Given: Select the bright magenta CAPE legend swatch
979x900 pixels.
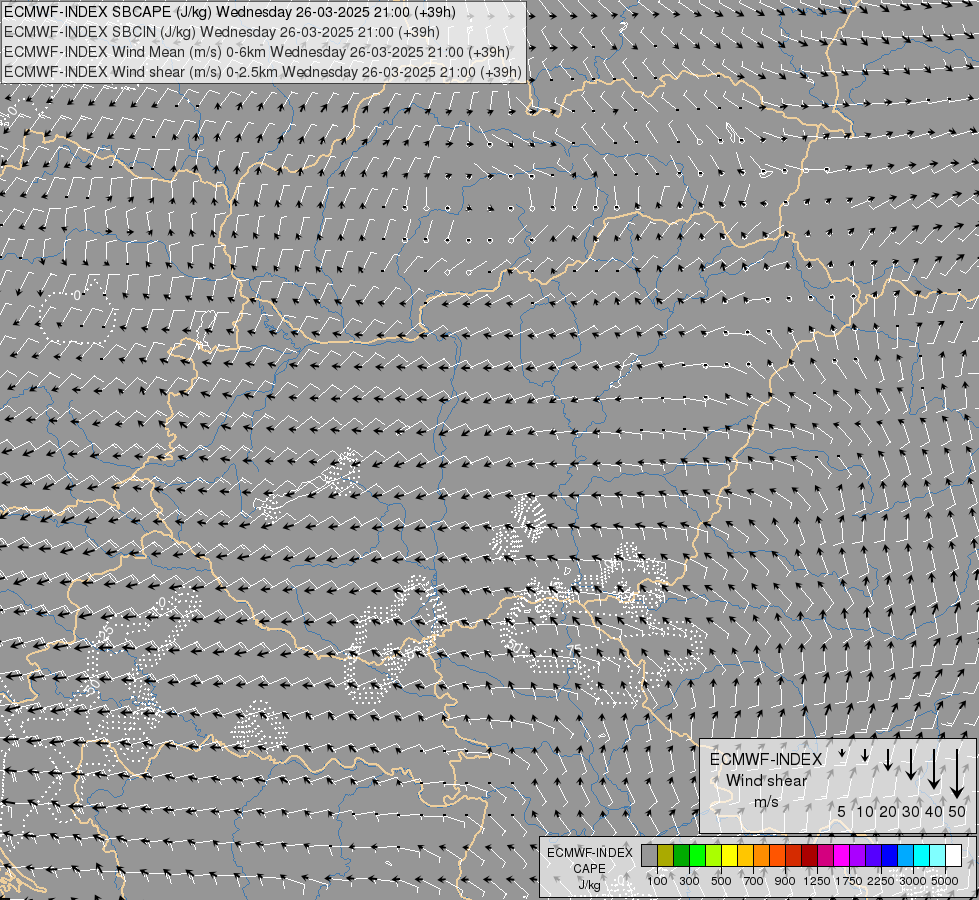Looking at the screenshot, I should [x=841, y=856].
